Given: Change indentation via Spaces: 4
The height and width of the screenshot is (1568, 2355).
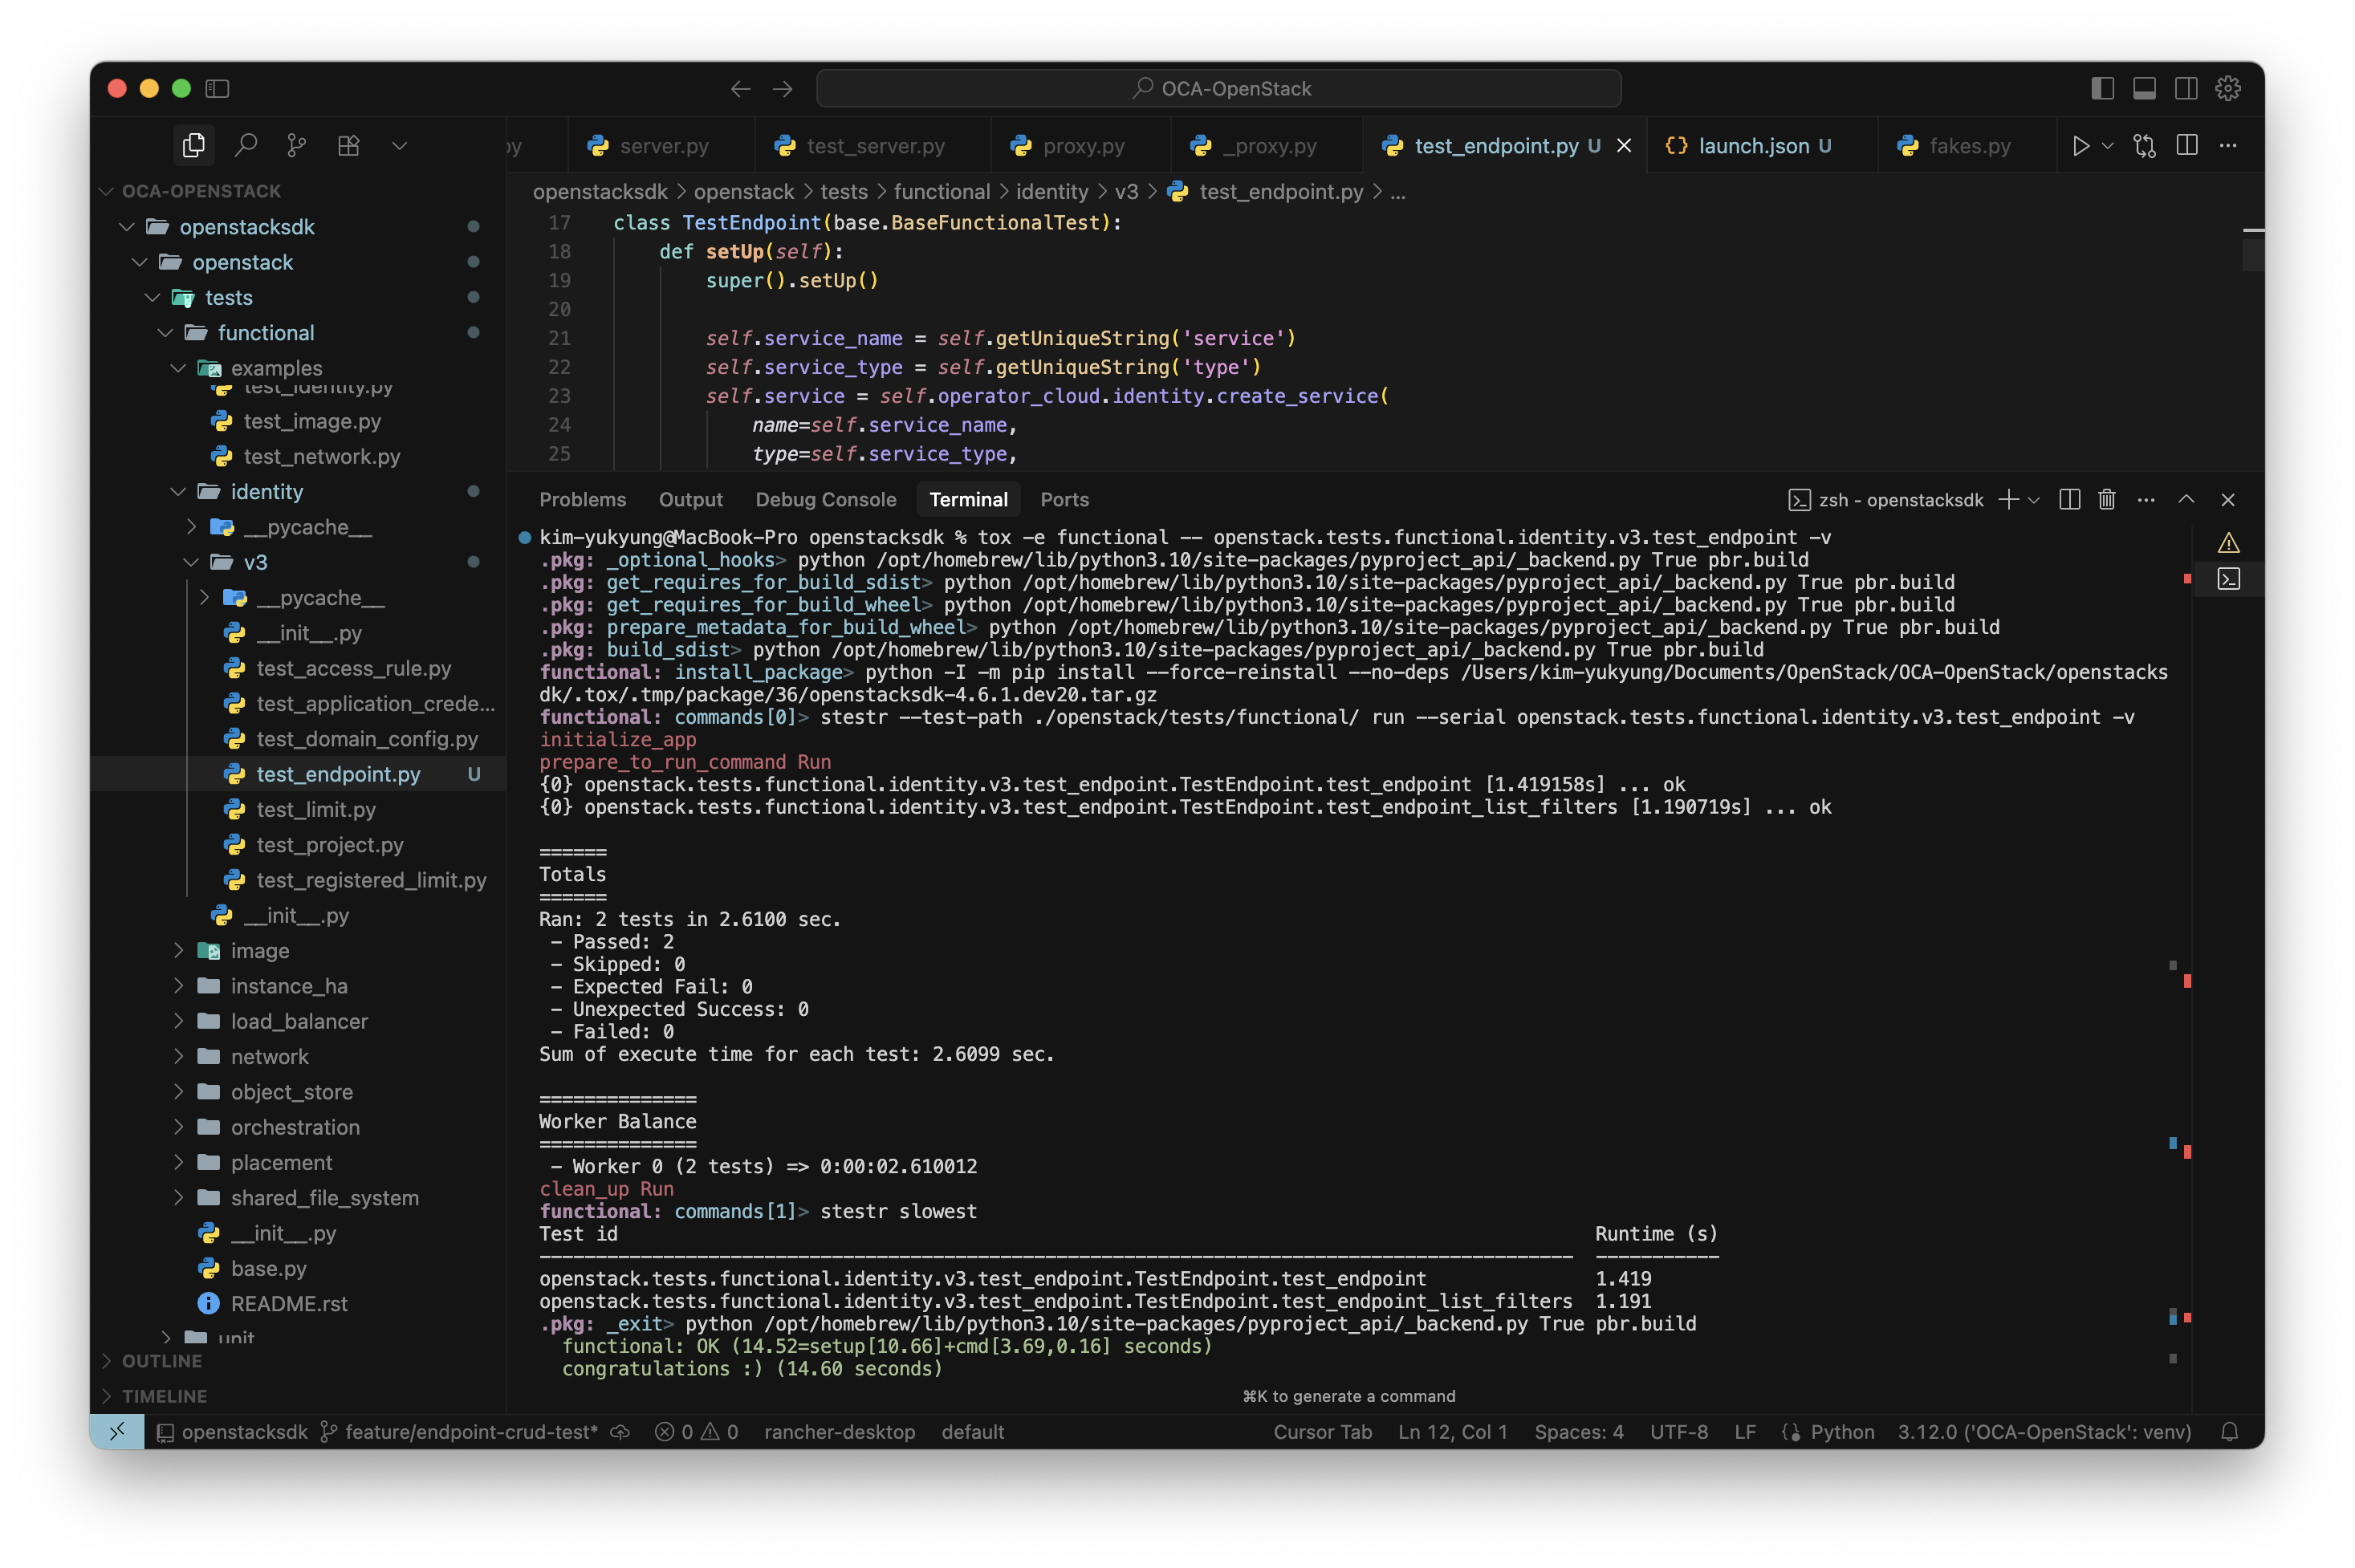Looking at the screenshot, I should pos(1578,1431).
